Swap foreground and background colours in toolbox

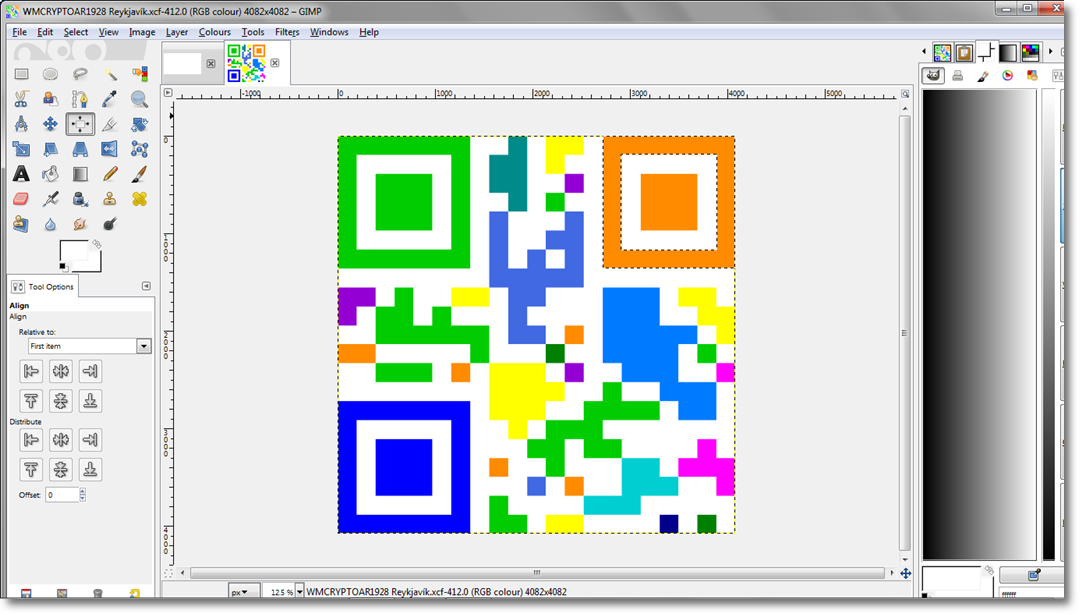click(96, 244)
